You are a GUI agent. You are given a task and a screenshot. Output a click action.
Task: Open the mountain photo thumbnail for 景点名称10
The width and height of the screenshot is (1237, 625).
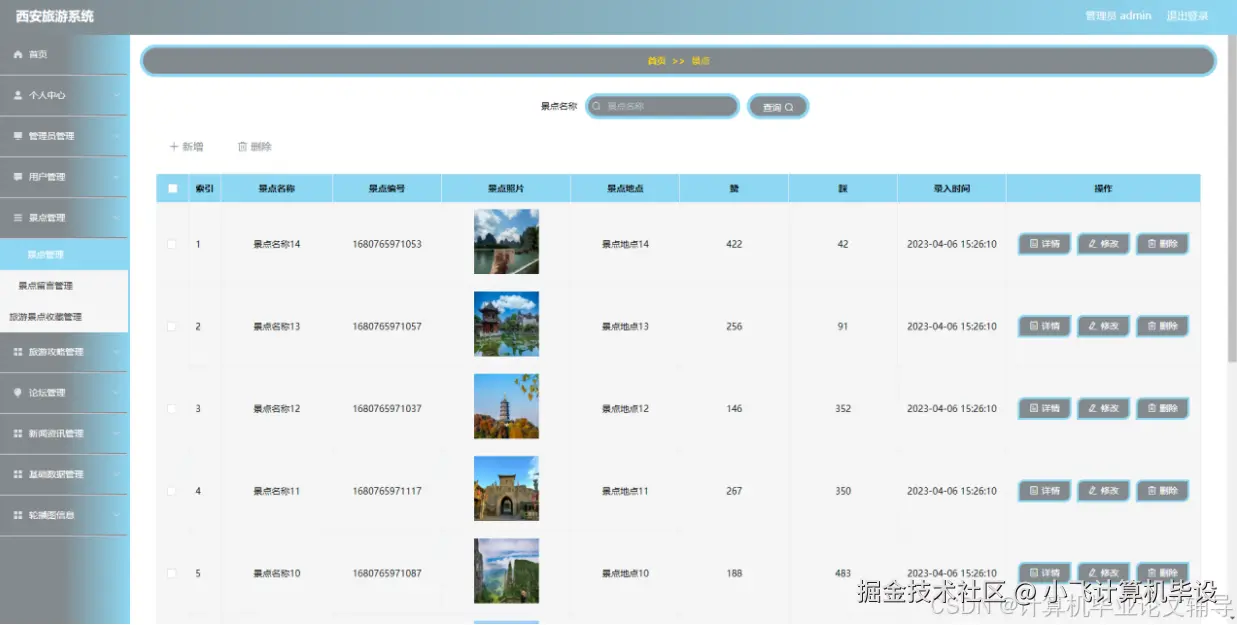point(506,571)
